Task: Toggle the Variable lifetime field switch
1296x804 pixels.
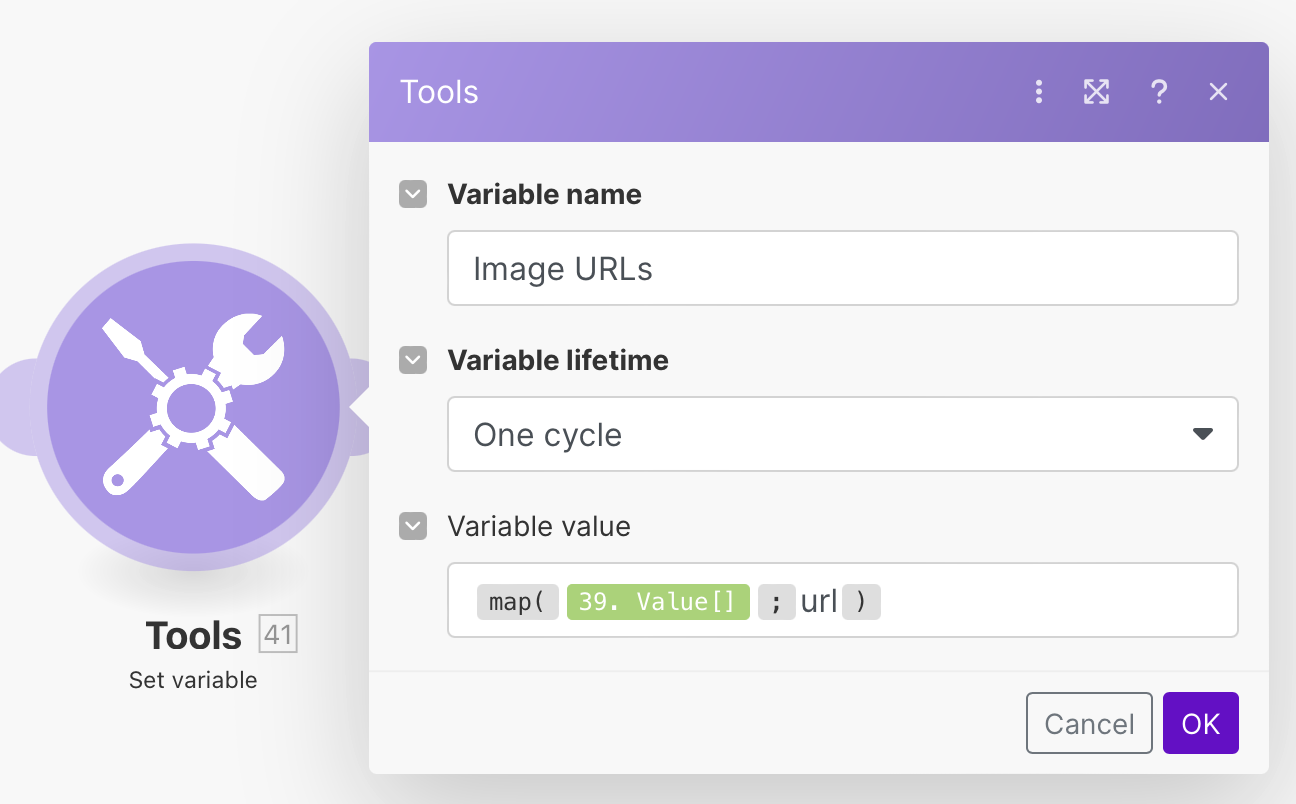Action: [x=413, y=360]
